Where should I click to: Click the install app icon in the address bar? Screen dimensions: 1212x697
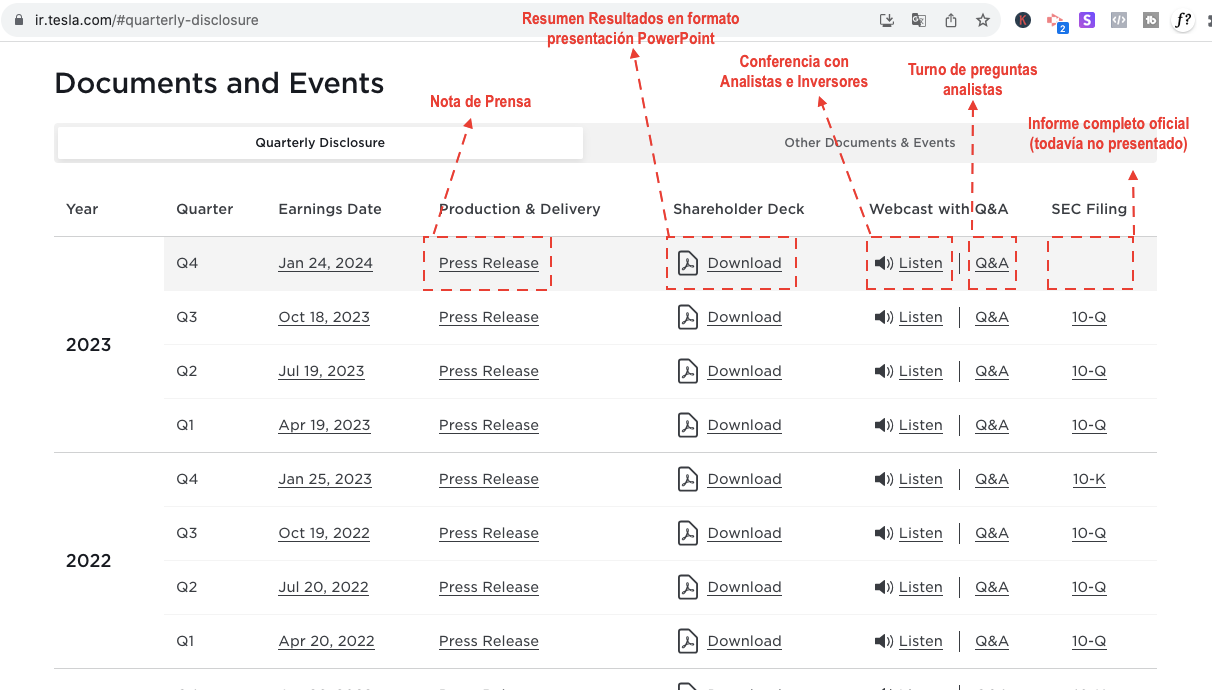(886, 19)
